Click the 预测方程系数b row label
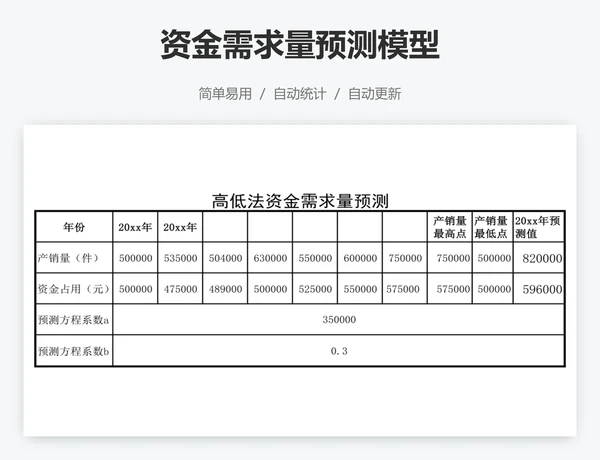 click(x=74, y=351)
